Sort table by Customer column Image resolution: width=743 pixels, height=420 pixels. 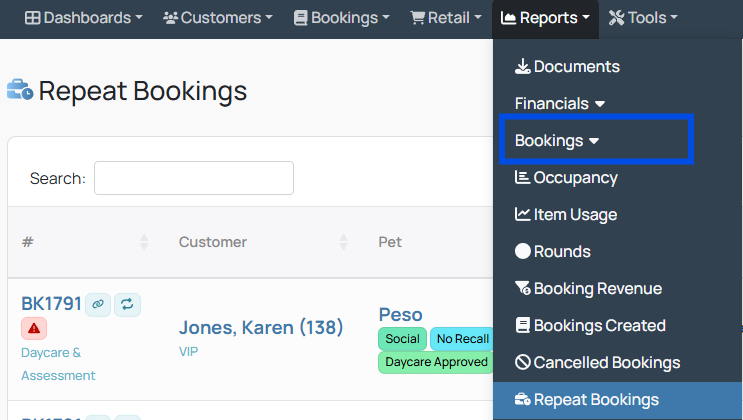[263, 242]
